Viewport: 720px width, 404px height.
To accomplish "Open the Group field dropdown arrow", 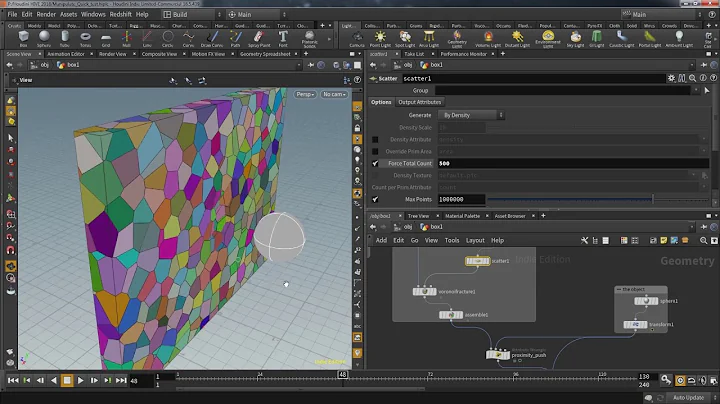I will [696, 90].
